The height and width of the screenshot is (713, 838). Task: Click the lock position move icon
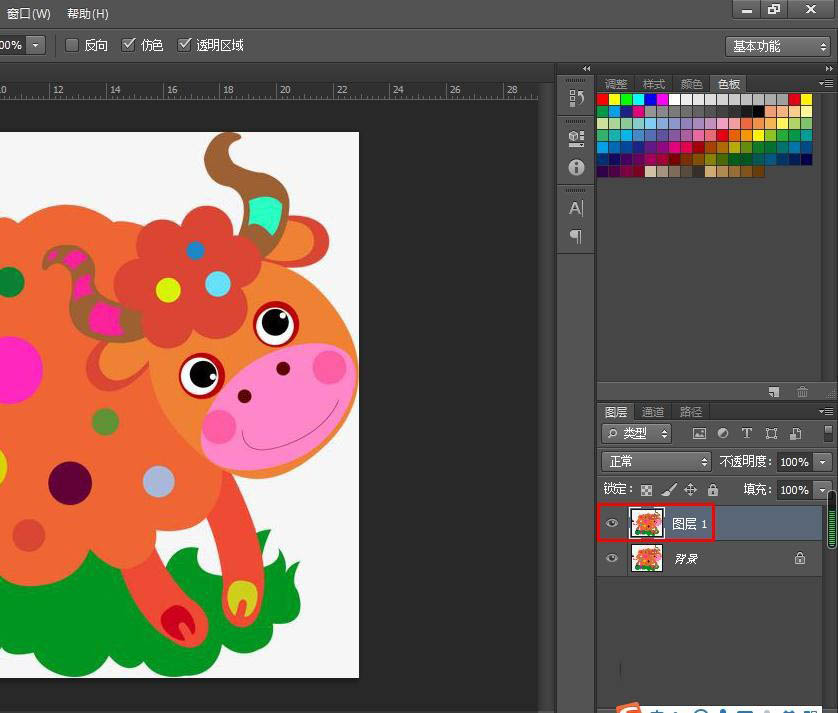pos(690,490)
